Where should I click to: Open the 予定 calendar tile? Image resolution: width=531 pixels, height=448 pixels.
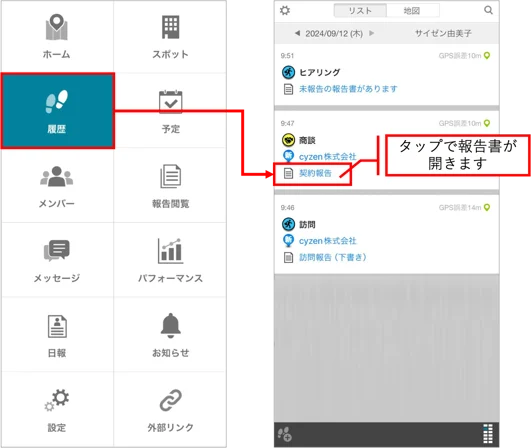[x=170, y=111]
